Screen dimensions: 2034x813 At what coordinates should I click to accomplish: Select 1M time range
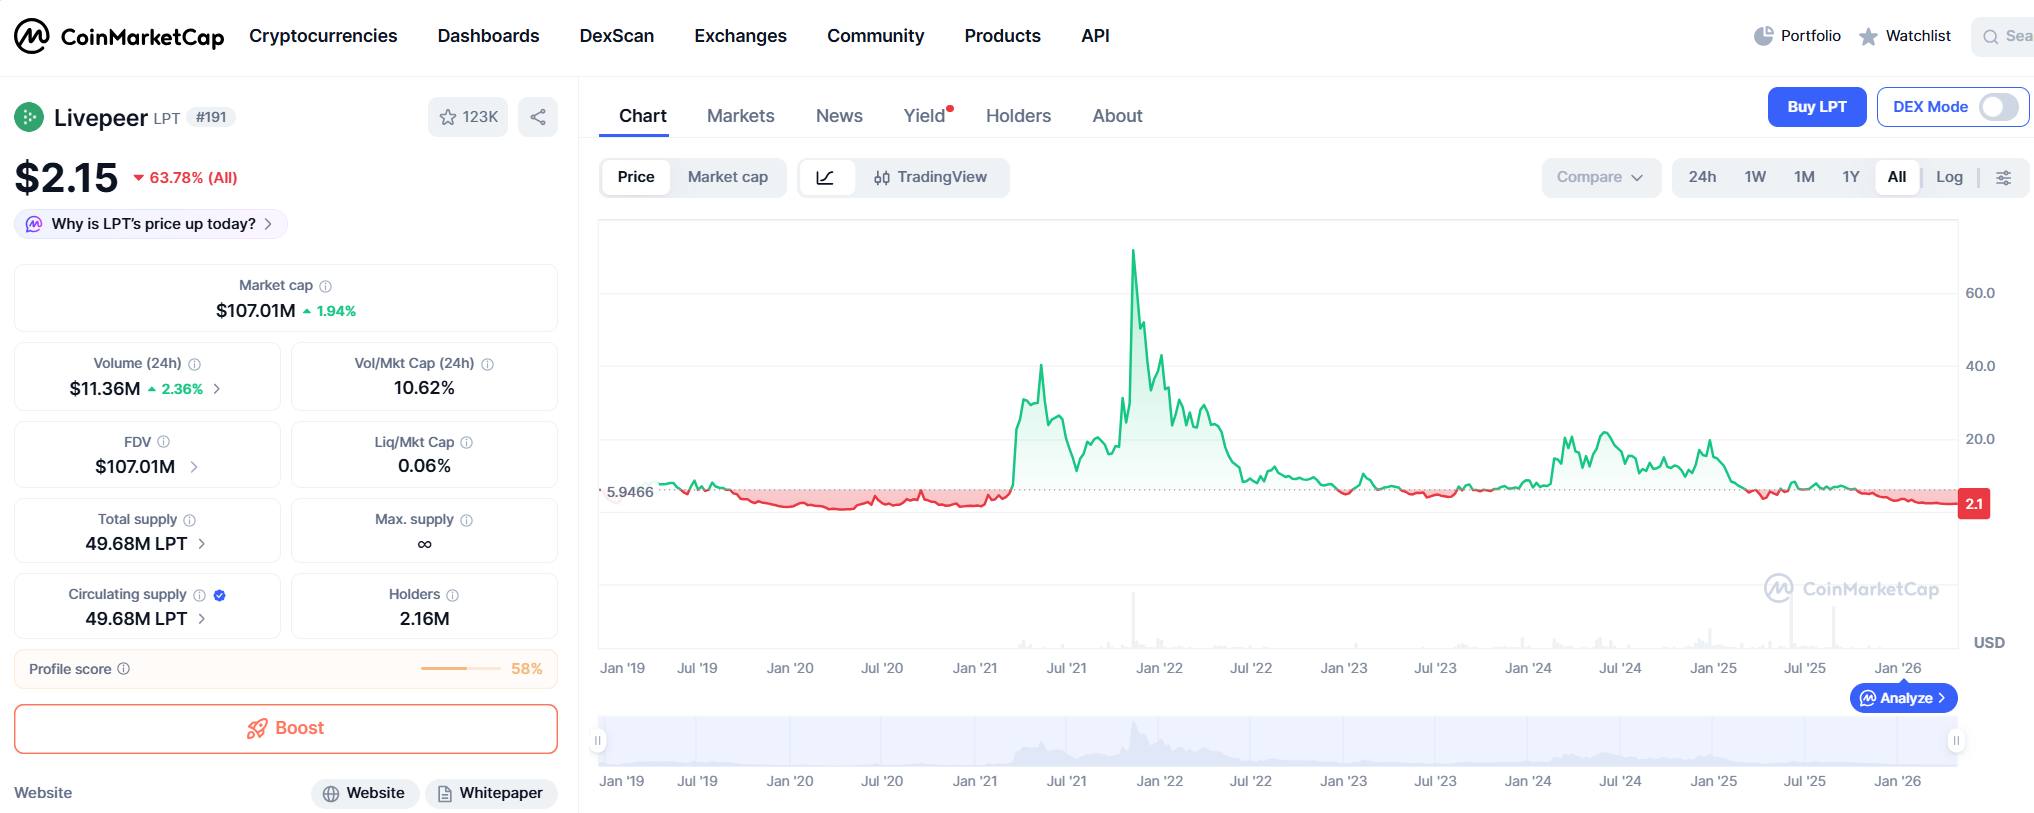point(1805,177)
